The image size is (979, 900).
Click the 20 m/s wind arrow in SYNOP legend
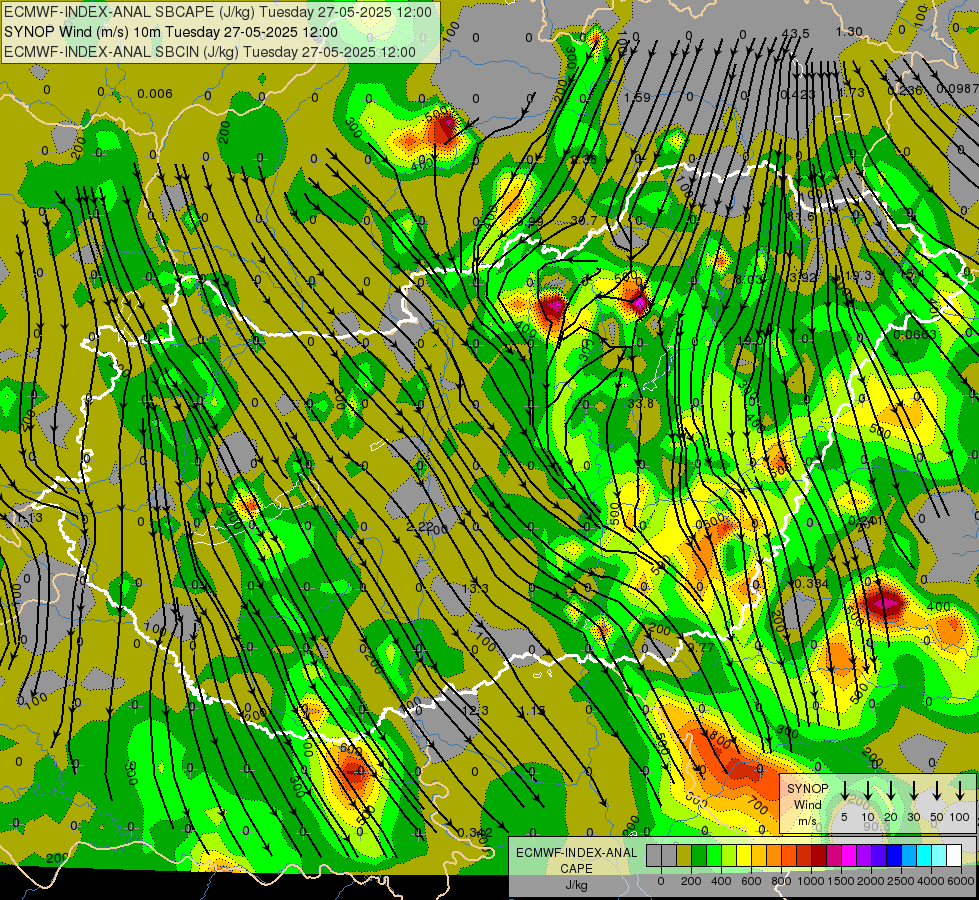pyautogui.click(x=891, y=790)
